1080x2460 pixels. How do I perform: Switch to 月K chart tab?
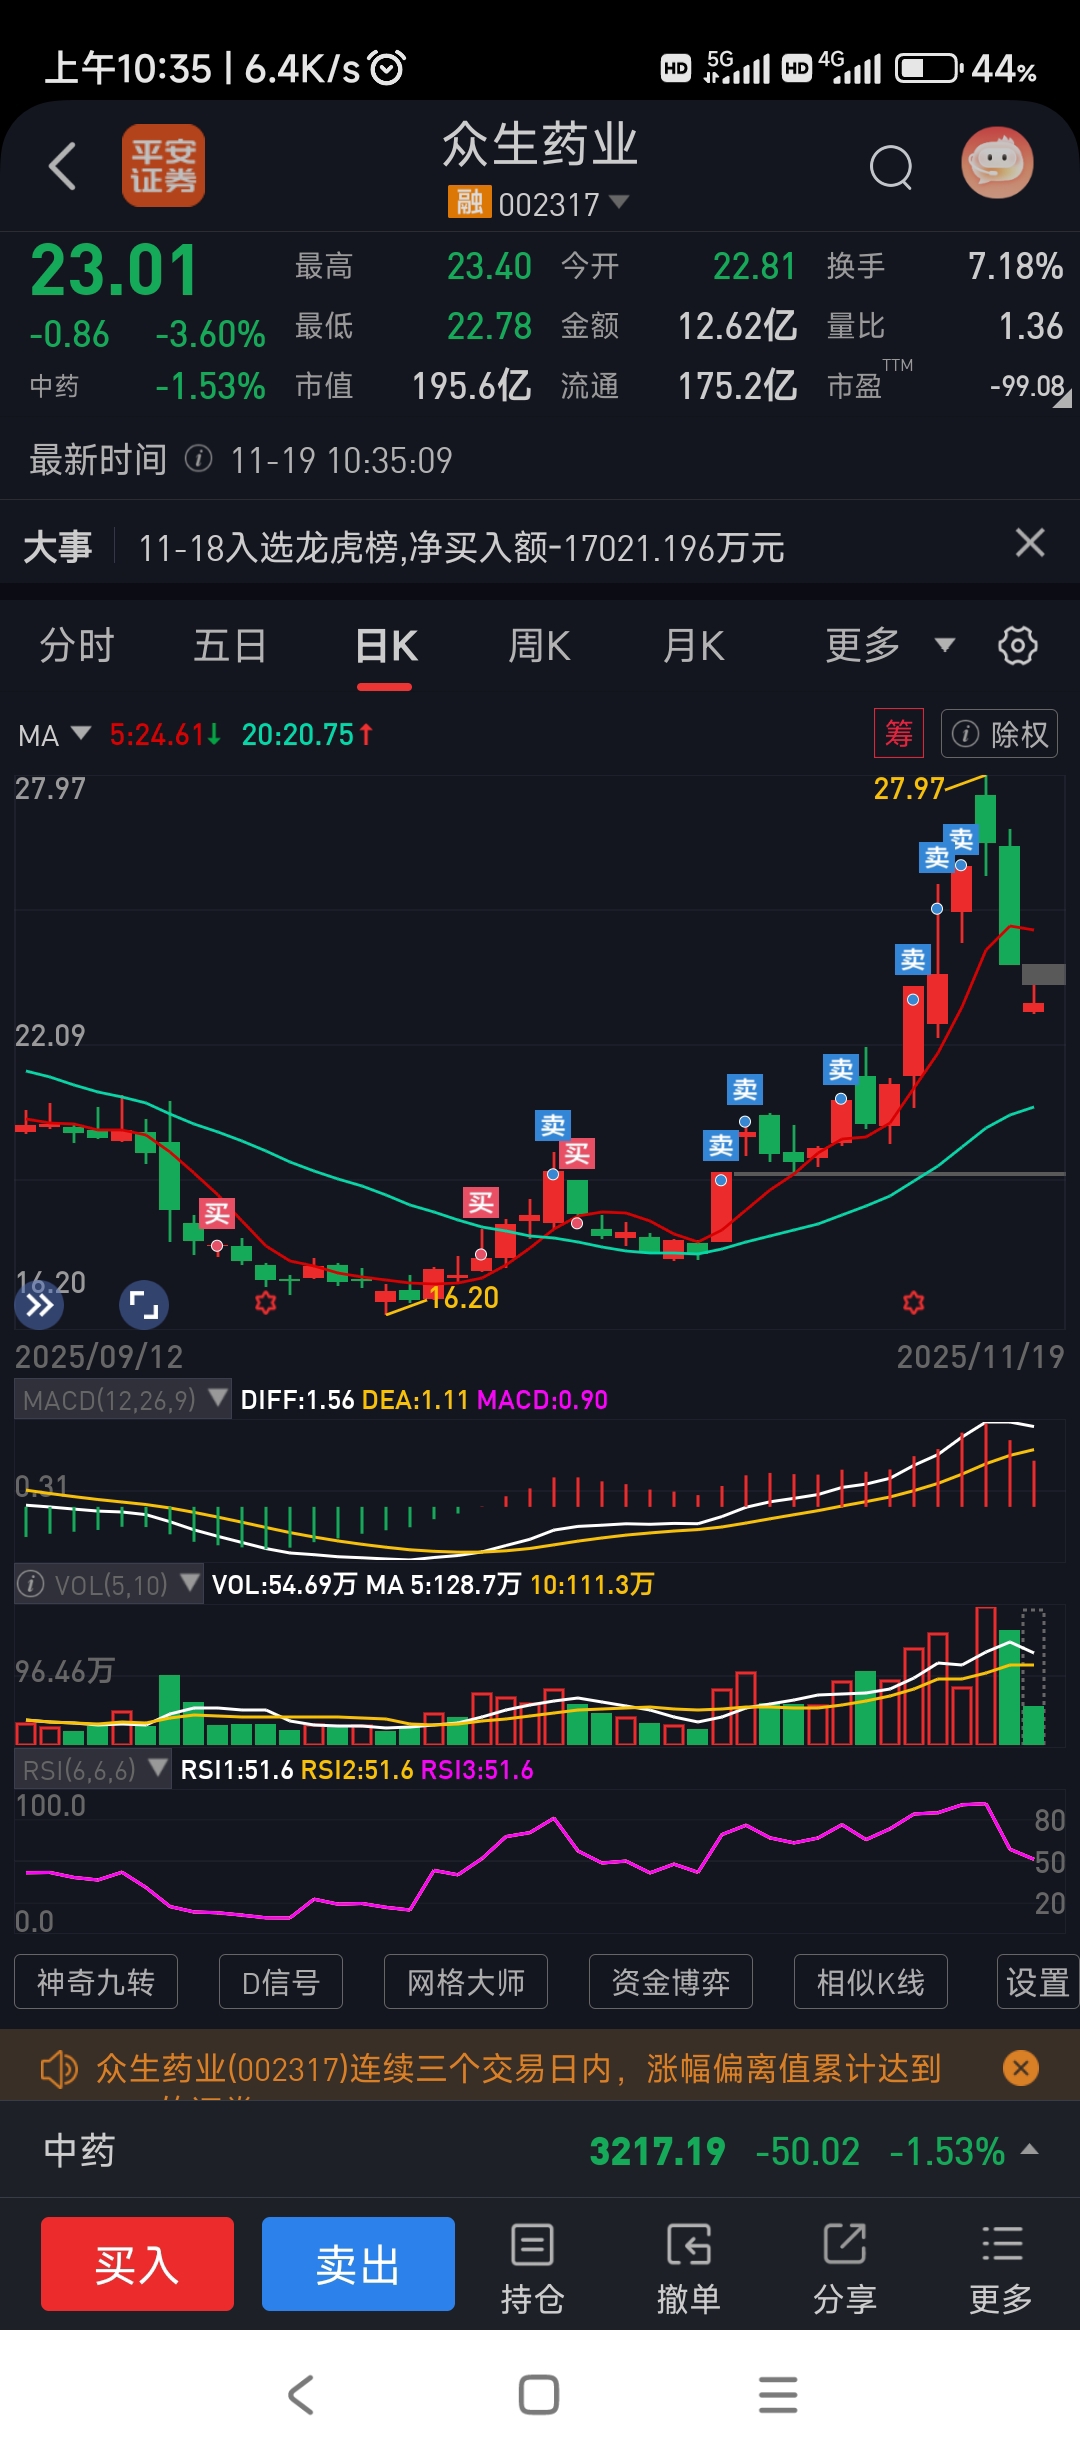694,646
